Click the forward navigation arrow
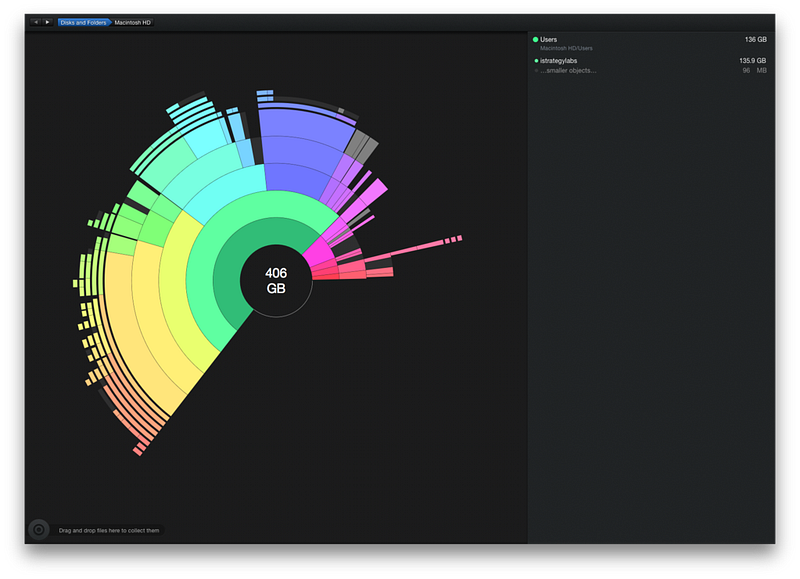Screen dimensions: 800x579 (x=47, y=22)
